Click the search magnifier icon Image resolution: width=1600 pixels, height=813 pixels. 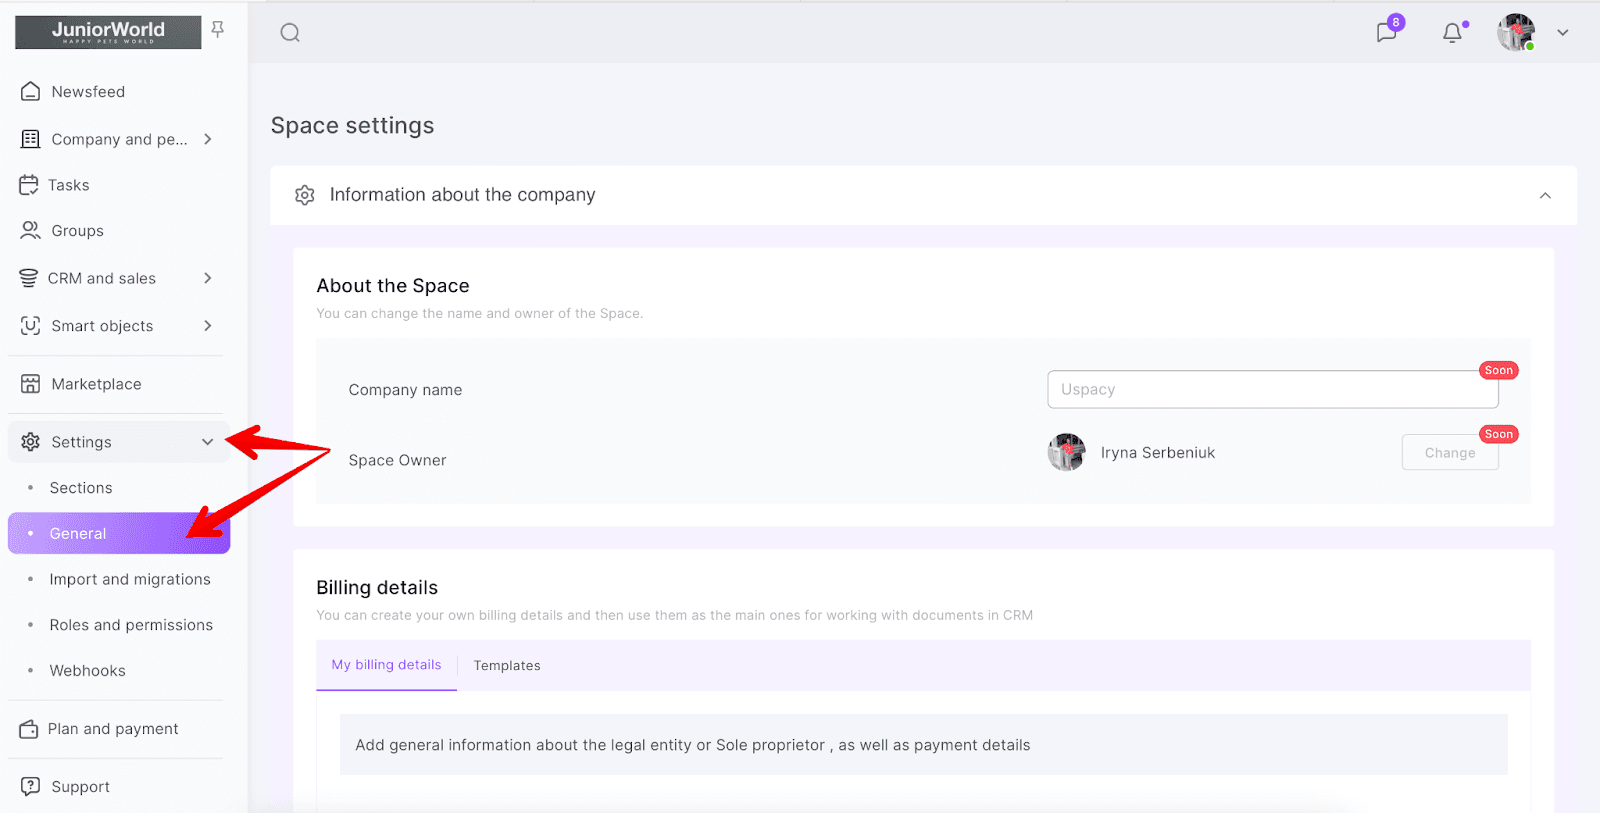pos(290,33)
